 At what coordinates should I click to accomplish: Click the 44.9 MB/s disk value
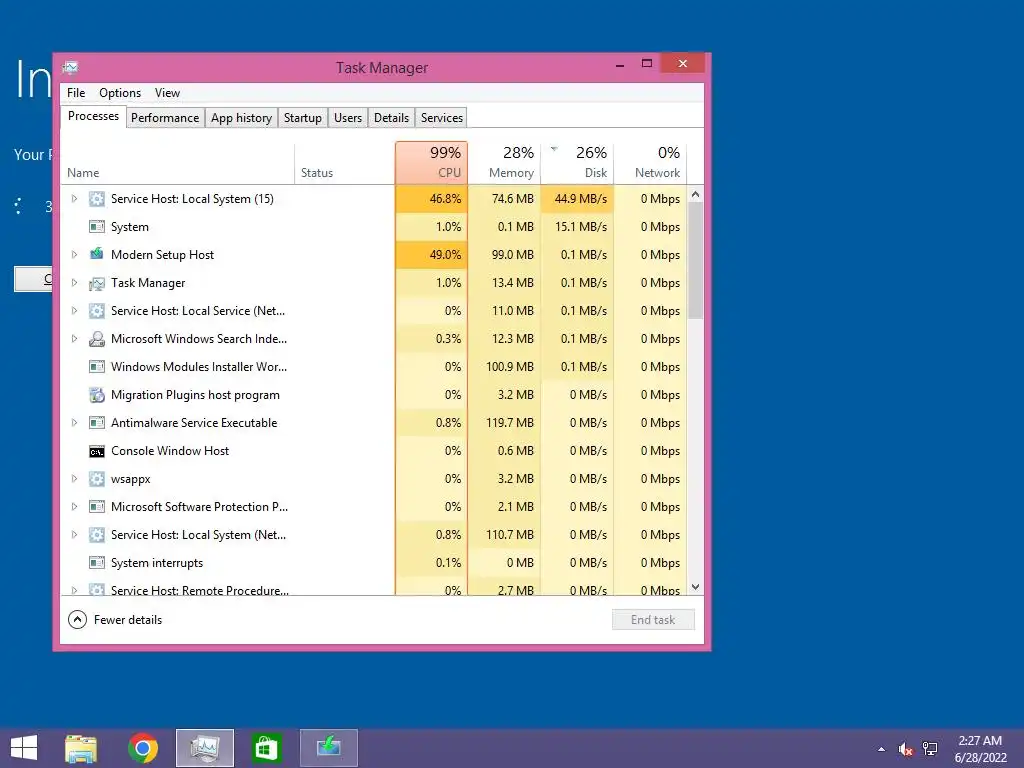pos(577,199)
